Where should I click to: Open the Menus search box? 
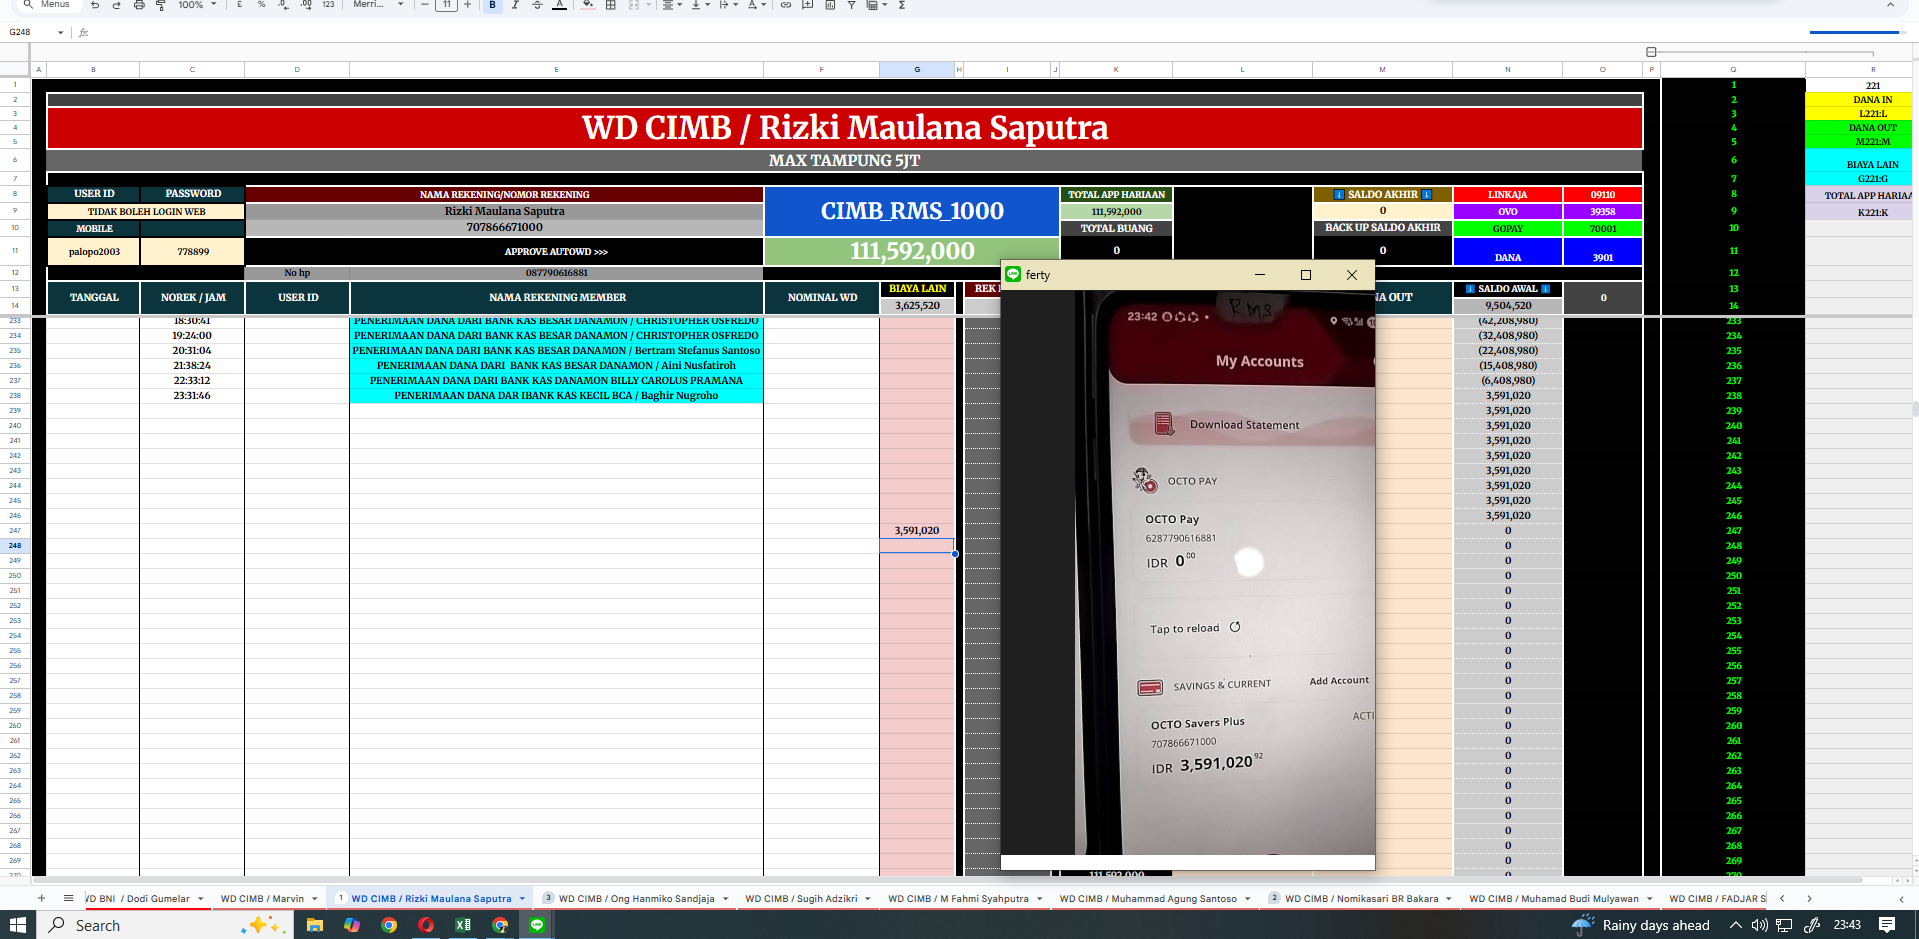pos(47,4)
